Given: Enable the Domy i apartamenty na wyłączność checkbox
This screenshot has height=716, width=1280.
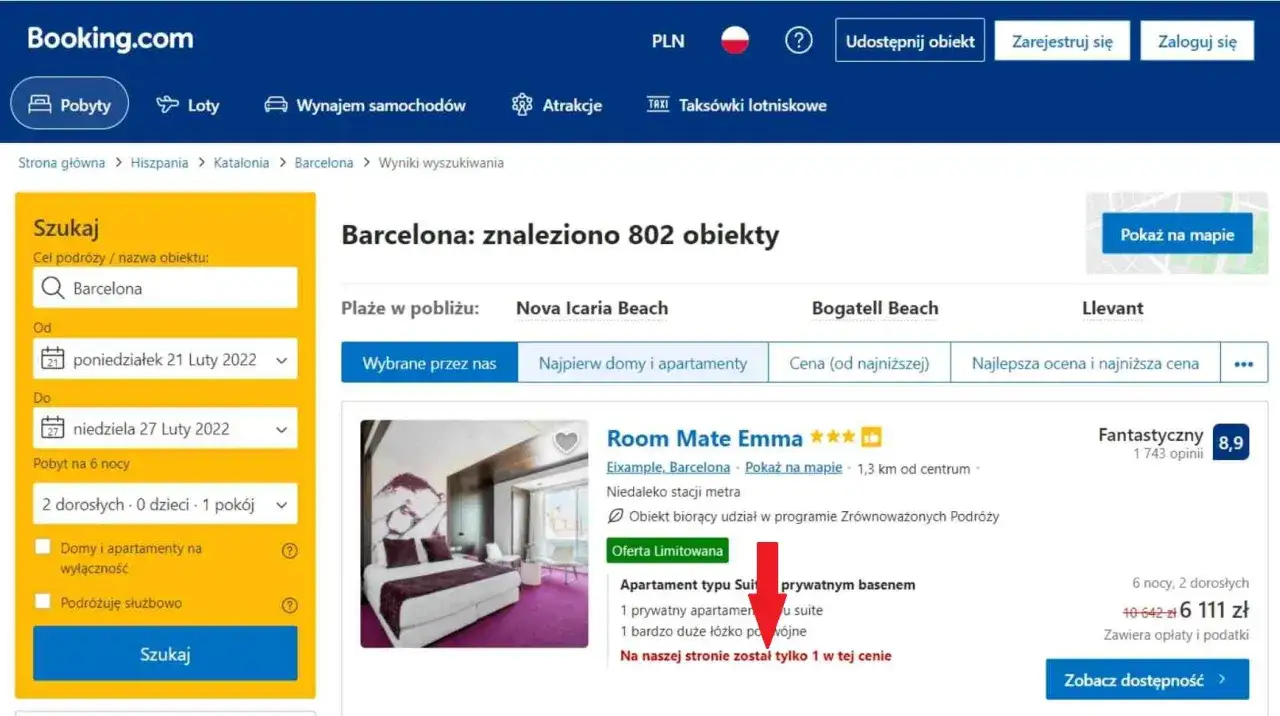Looking at the screenshot, I should click(x=43, y=545).
